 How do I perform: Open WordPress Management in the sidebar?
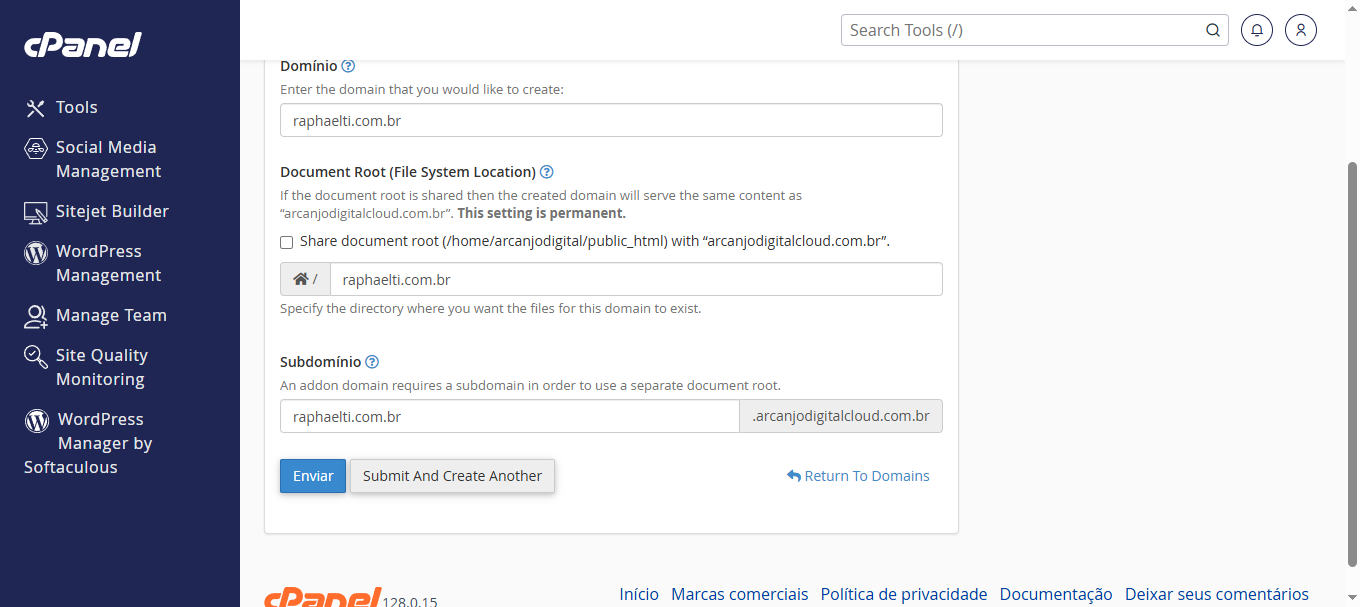[x=107, y=263]
